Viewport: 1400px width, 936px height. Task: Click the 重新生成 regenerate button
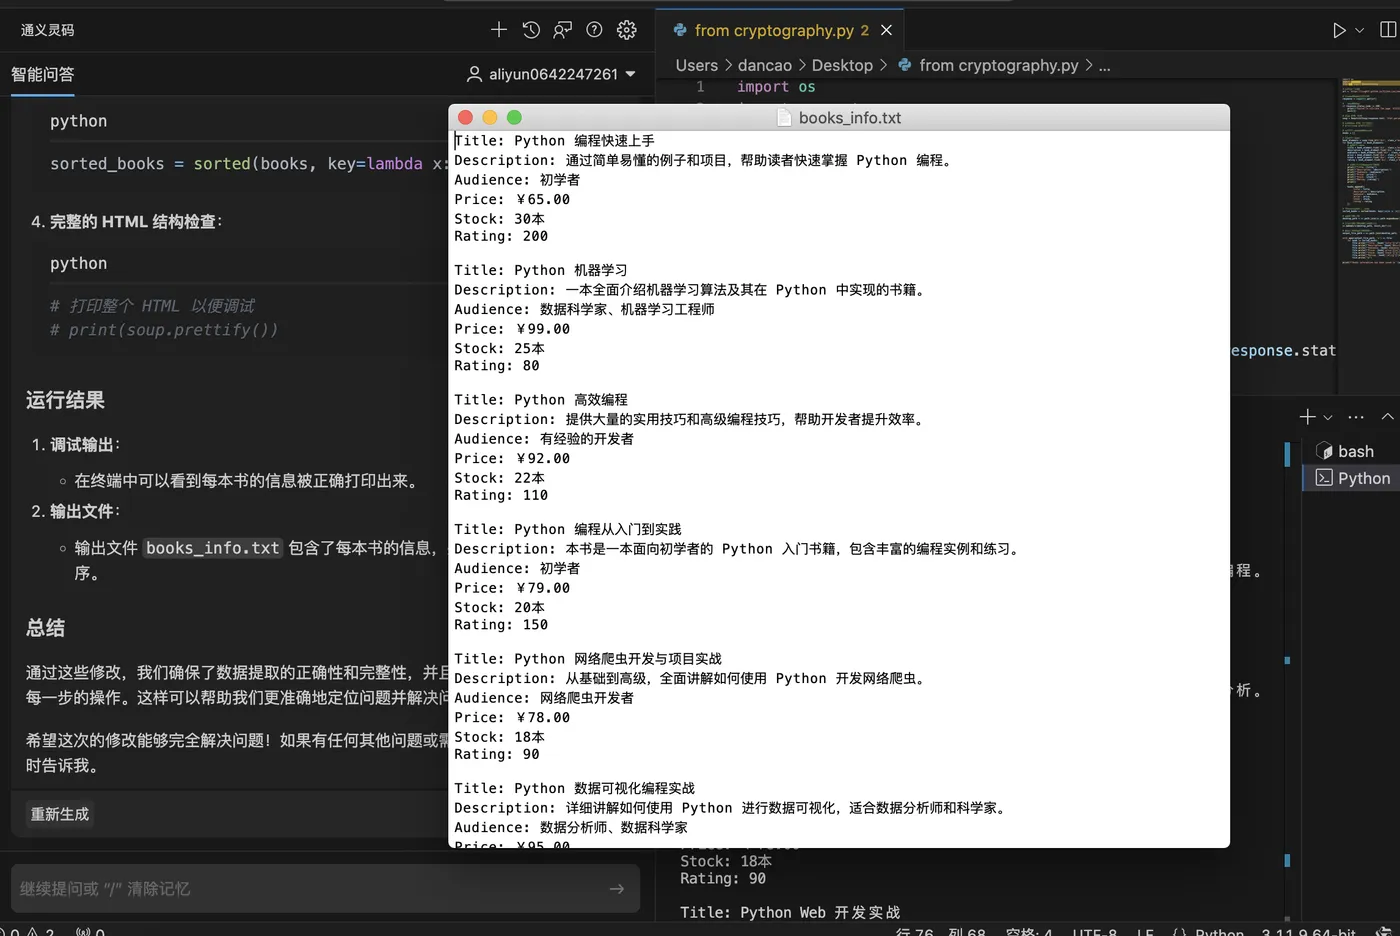click(x=60, y=814)
